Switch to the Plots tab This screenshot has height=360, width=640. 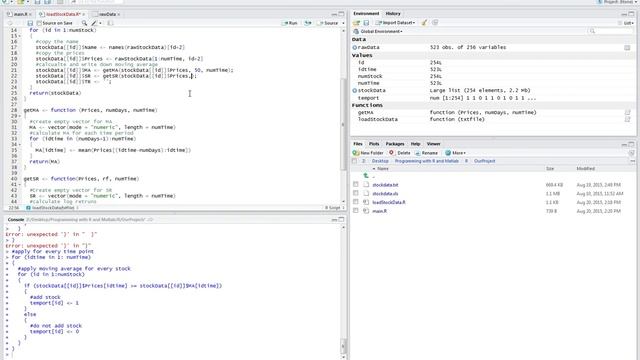[x=374, y=144]
